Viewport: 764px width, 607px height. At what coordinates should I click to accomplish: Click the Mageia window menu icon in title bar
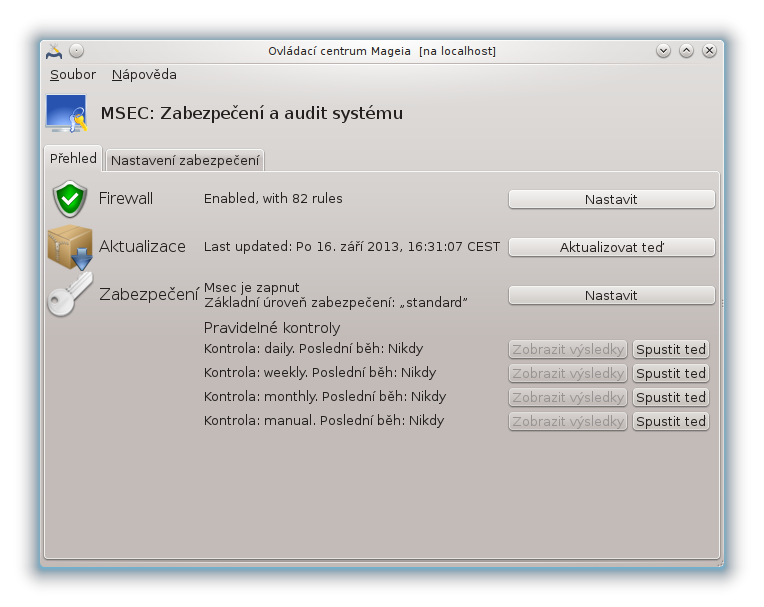click(x=54, y=51)
